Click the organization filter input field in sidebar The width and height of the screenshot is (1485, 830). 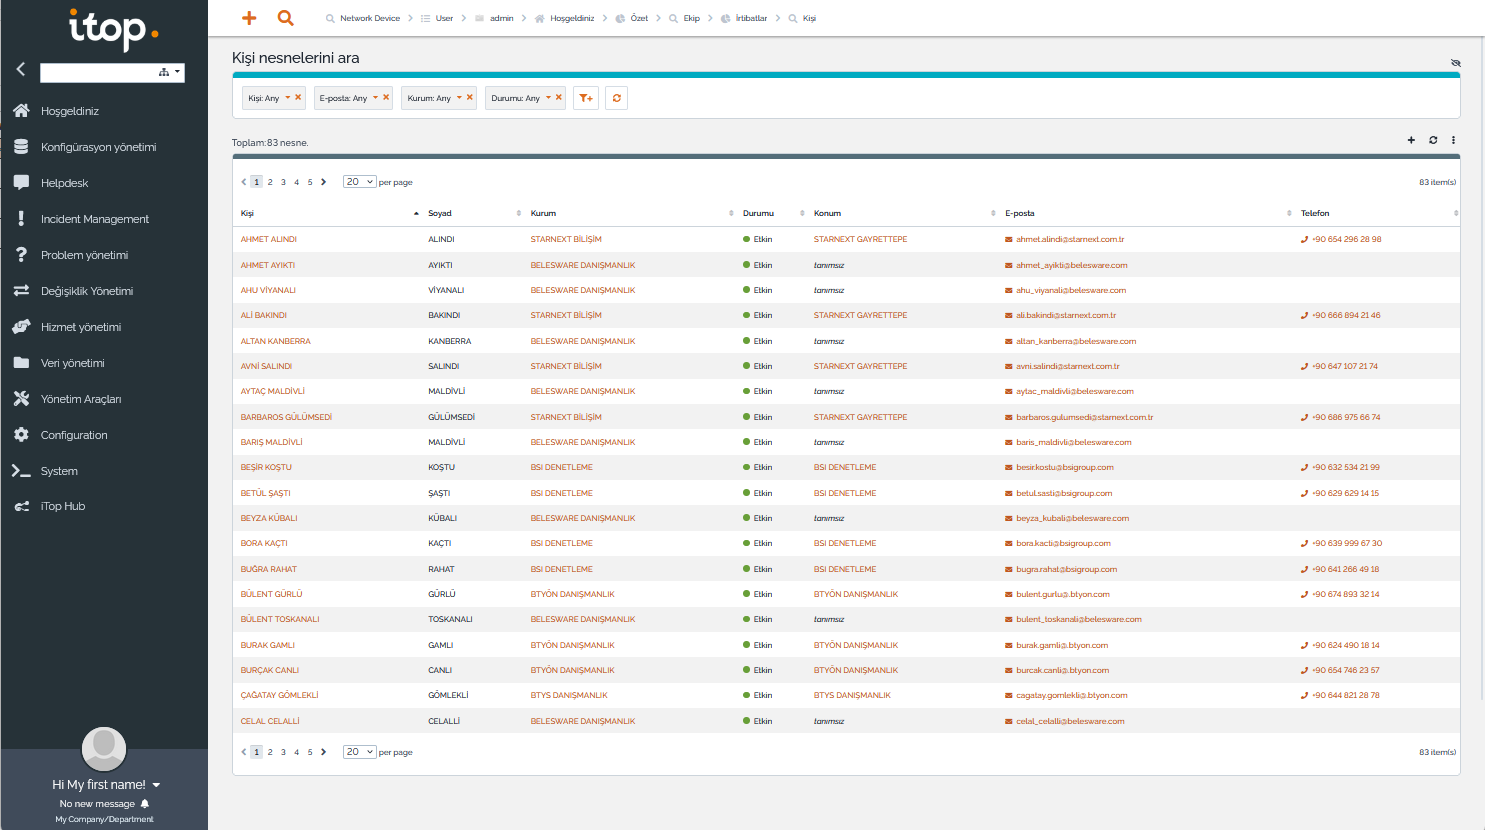(98, 73)
